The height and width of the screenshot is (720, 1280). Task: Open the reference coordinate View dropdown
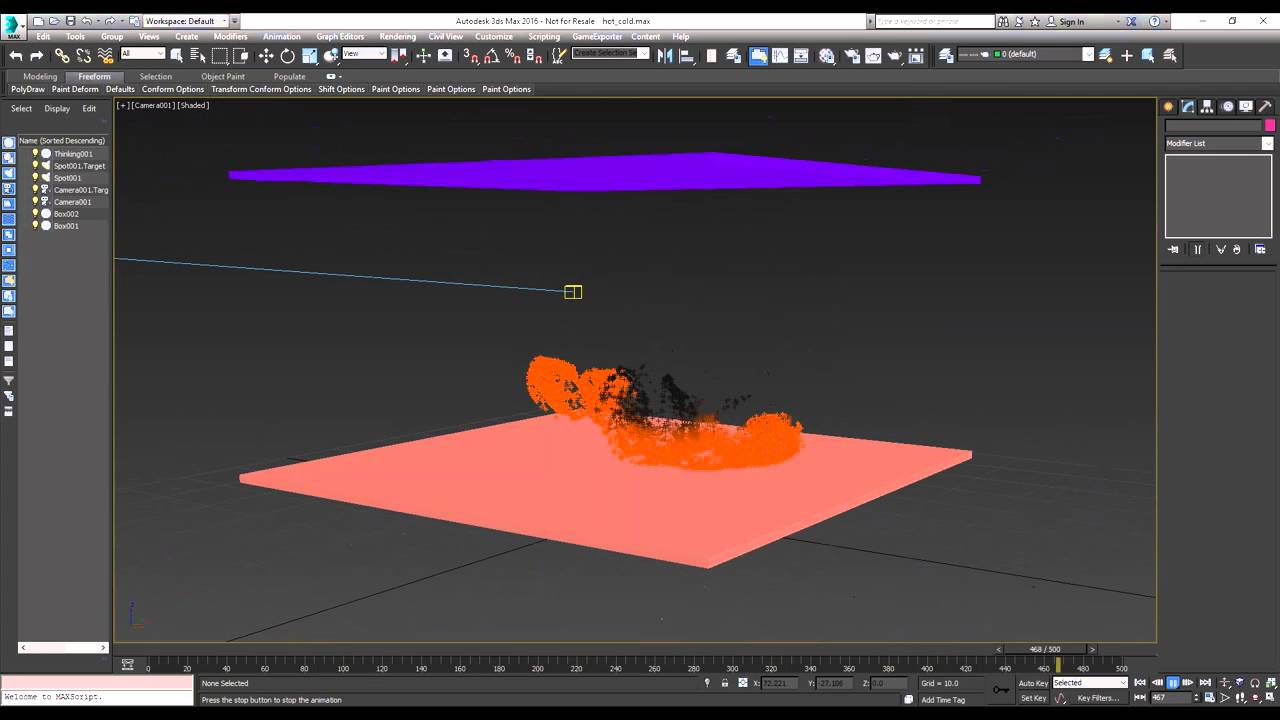(x=365, y=54)
